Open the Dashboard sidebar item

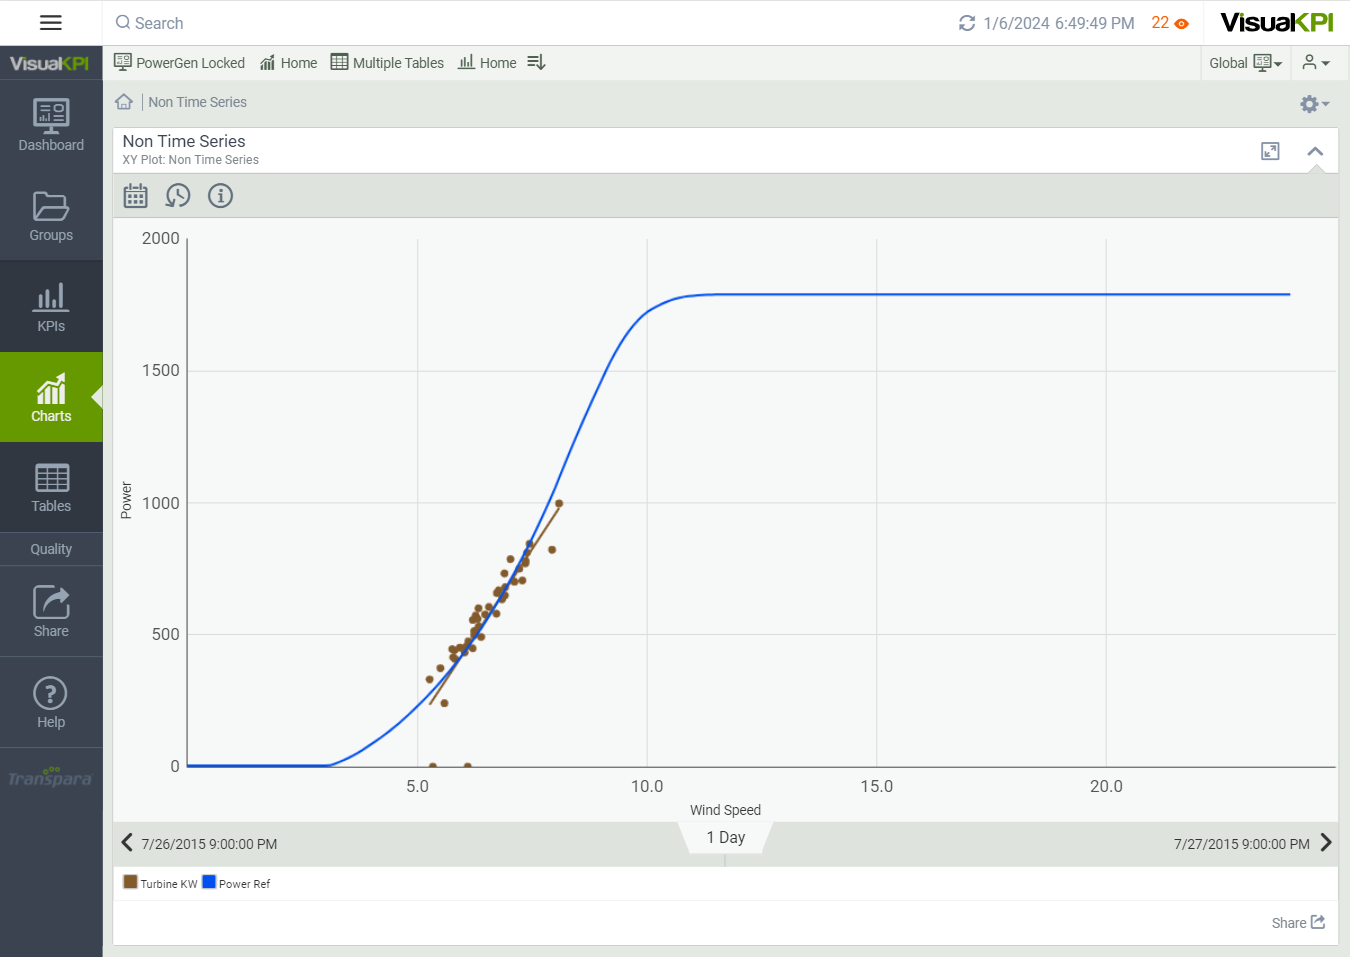[x=51, y=125]
